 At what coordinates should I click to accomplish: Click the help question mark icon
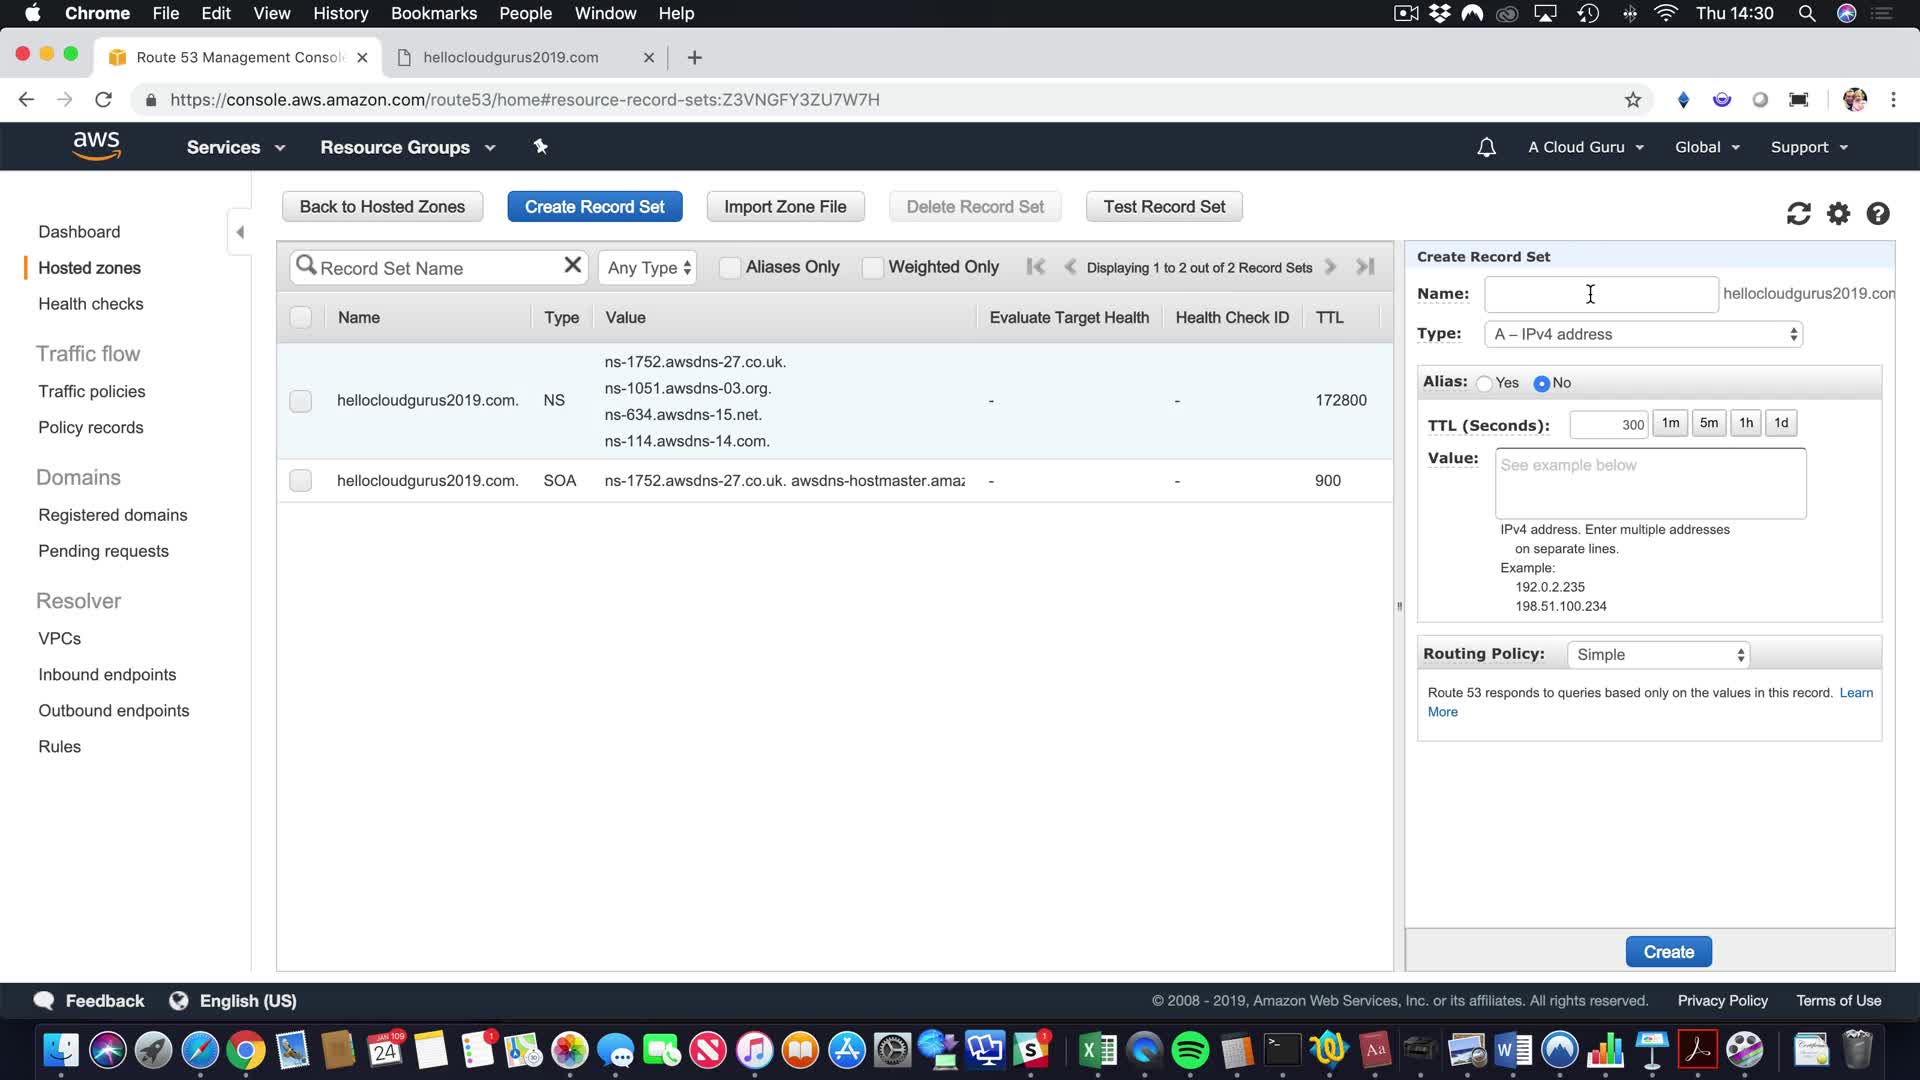[x=1878, y=213]
